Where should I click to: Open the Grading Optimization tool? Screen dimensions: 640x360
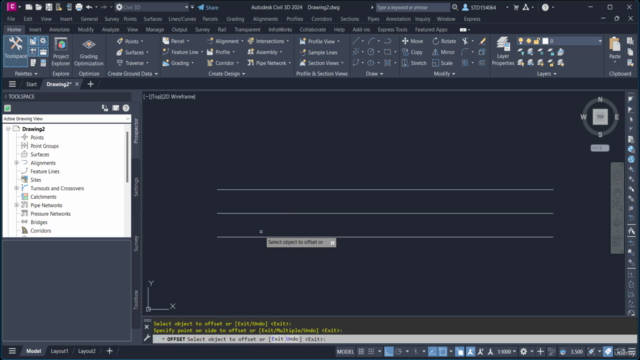(89, 52)
